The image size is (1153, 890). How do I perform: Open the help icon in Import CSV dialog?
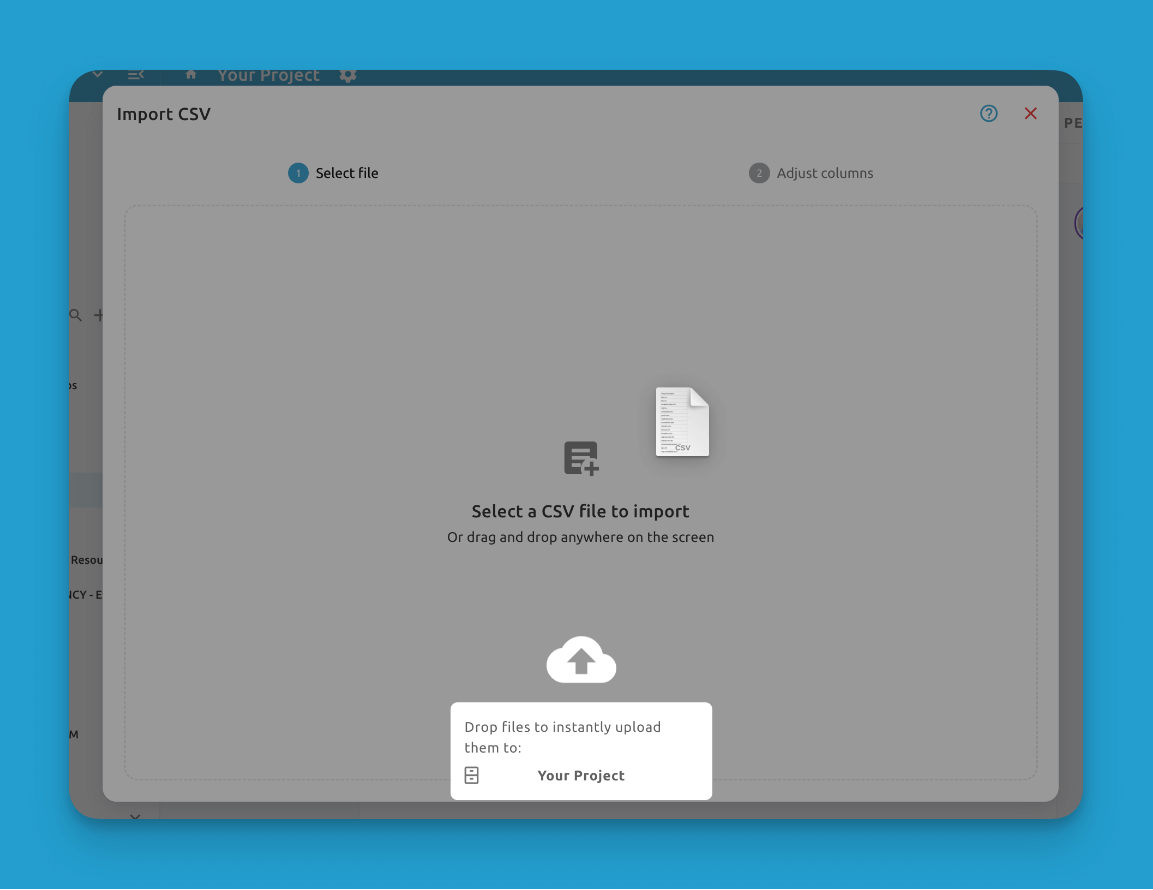coord(989,114)
